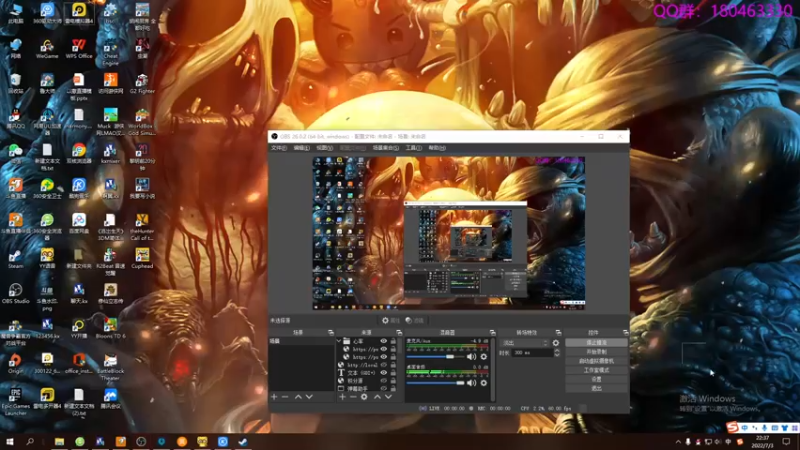Select the Bloons TD 6 desktop icon
This screenshot has height=450, width=800.
point(110,329)
